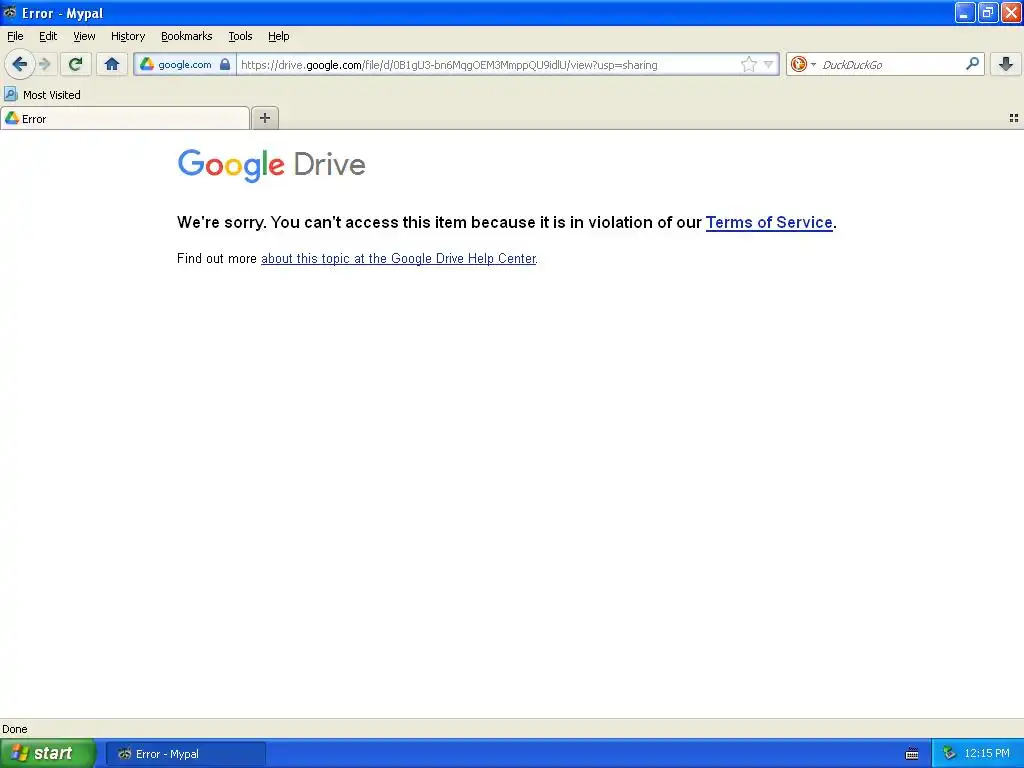This screenshot has height=768, width=1024.
Task: Open the Help menu
Action: pyautogui.click(x=278, y=36)
